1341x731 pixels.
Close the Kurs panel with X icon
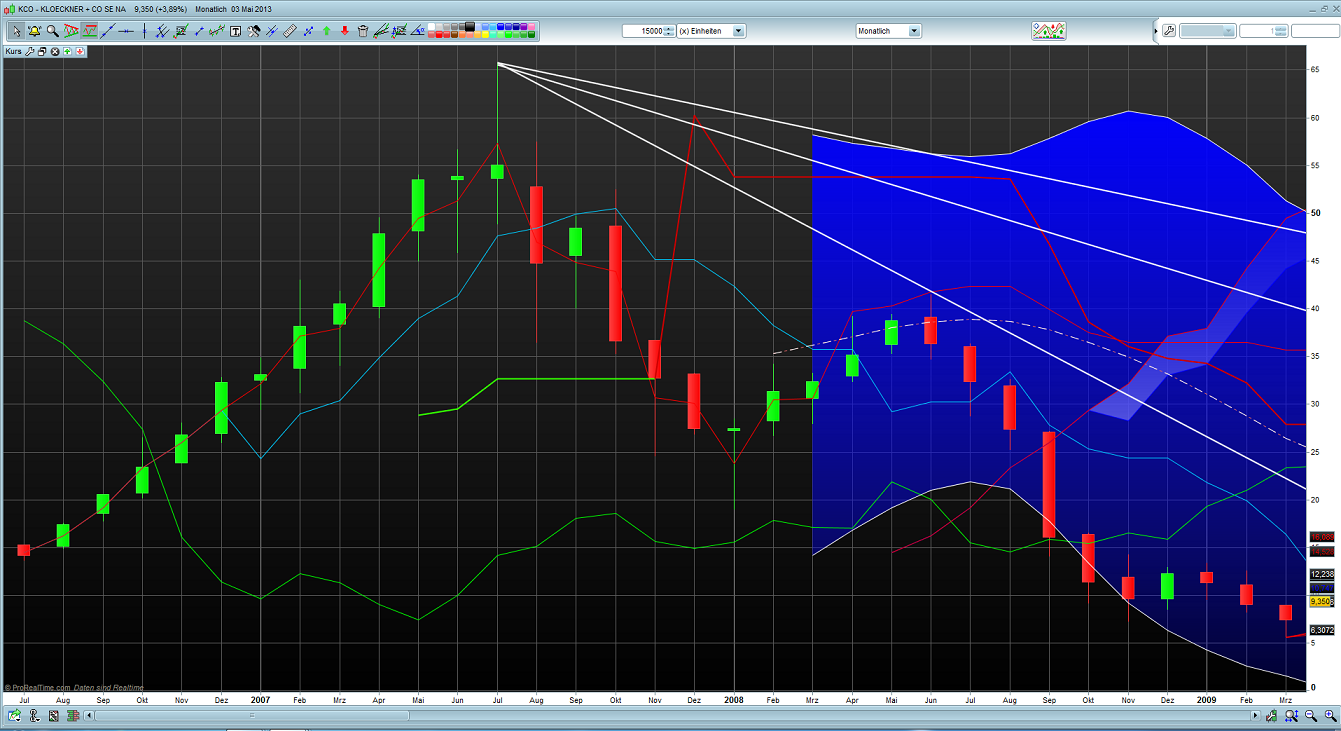point(55,50)
